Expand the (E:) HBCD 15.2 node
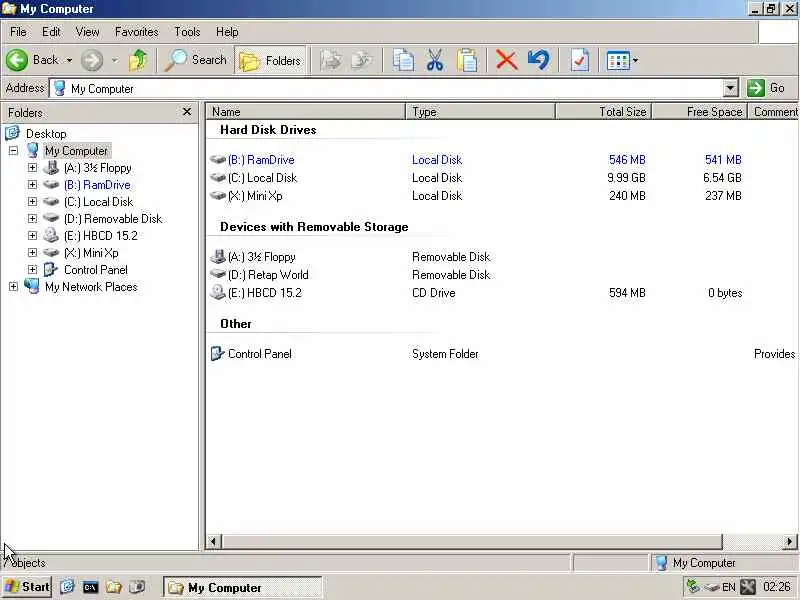800x600 pixels. tap(32, 236)
